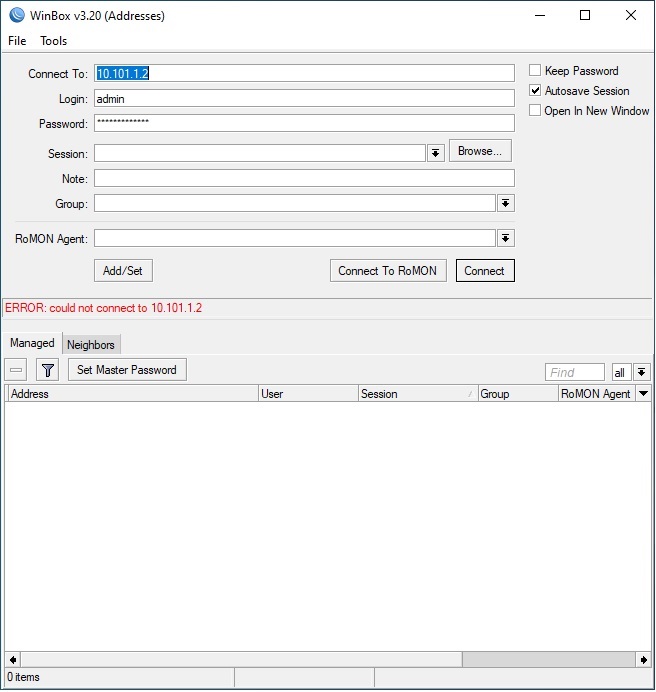Switch to the Neighbors tab
This screenshot has height=692, width=656.
[x=91, y=345]
